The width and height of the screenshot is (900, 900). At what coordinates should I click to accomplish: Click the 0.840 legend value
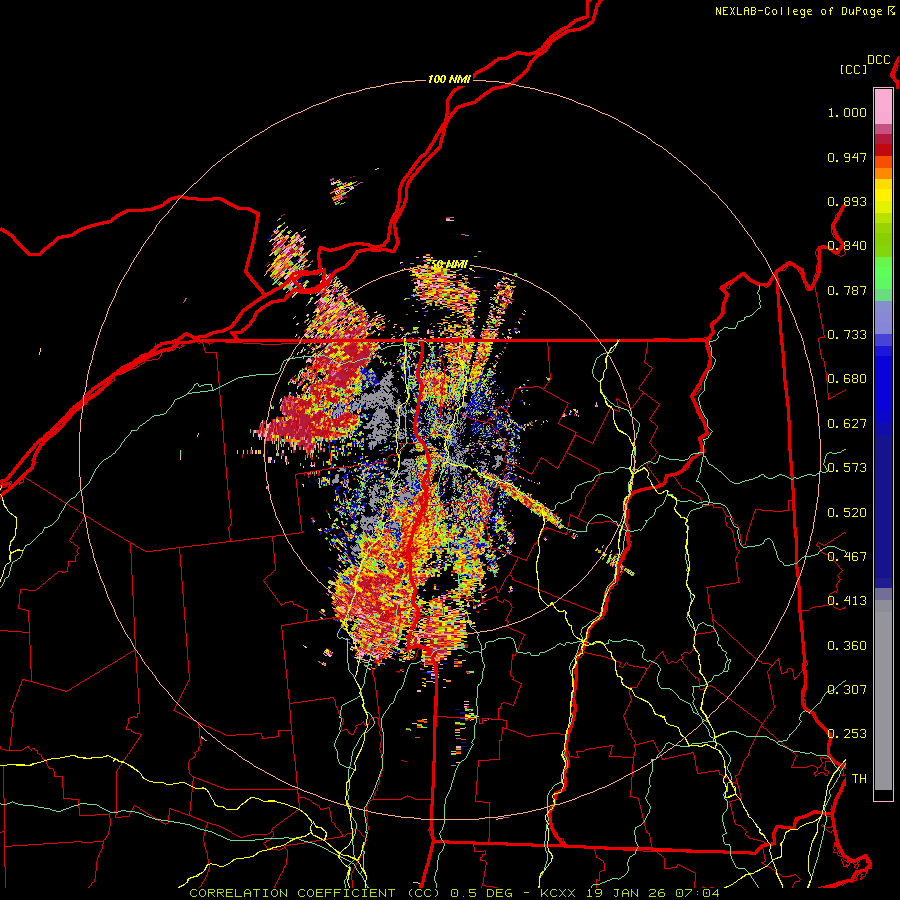pos(847,246)
